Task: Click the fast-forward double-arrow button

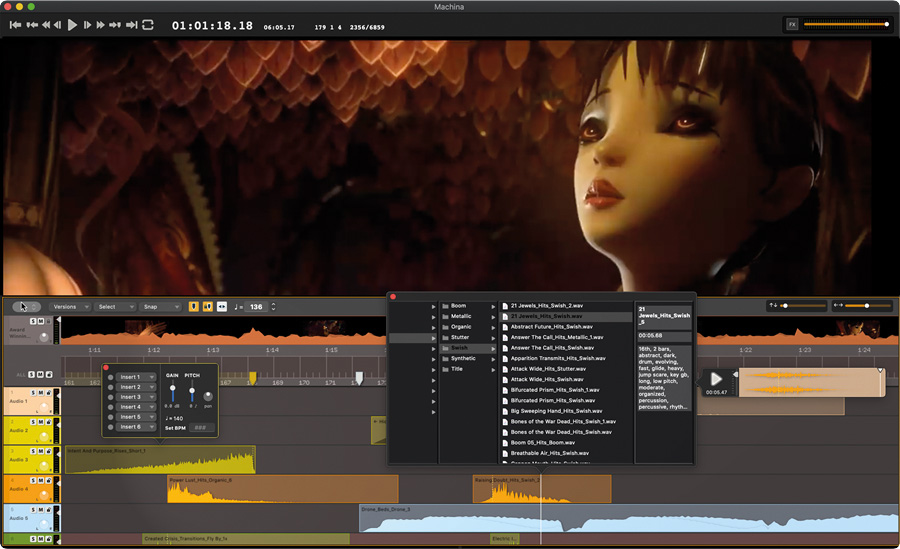Action: coord(100,25)
